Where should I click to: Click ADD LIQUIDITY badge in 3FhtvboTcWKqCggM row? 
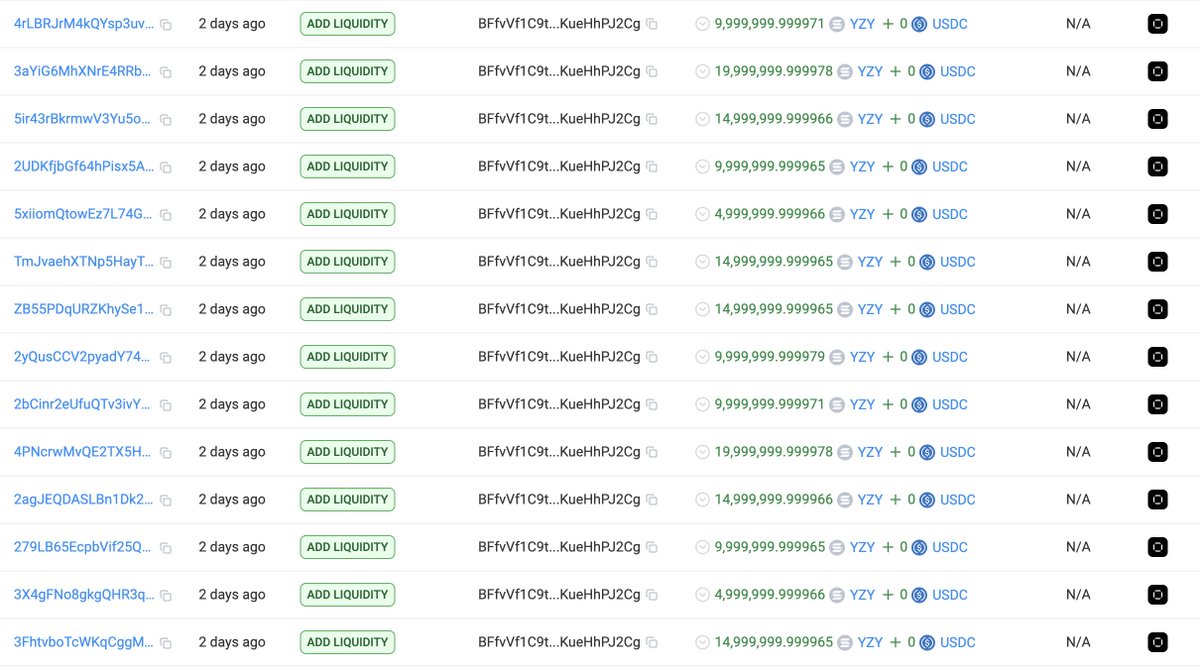pos(347,642)
